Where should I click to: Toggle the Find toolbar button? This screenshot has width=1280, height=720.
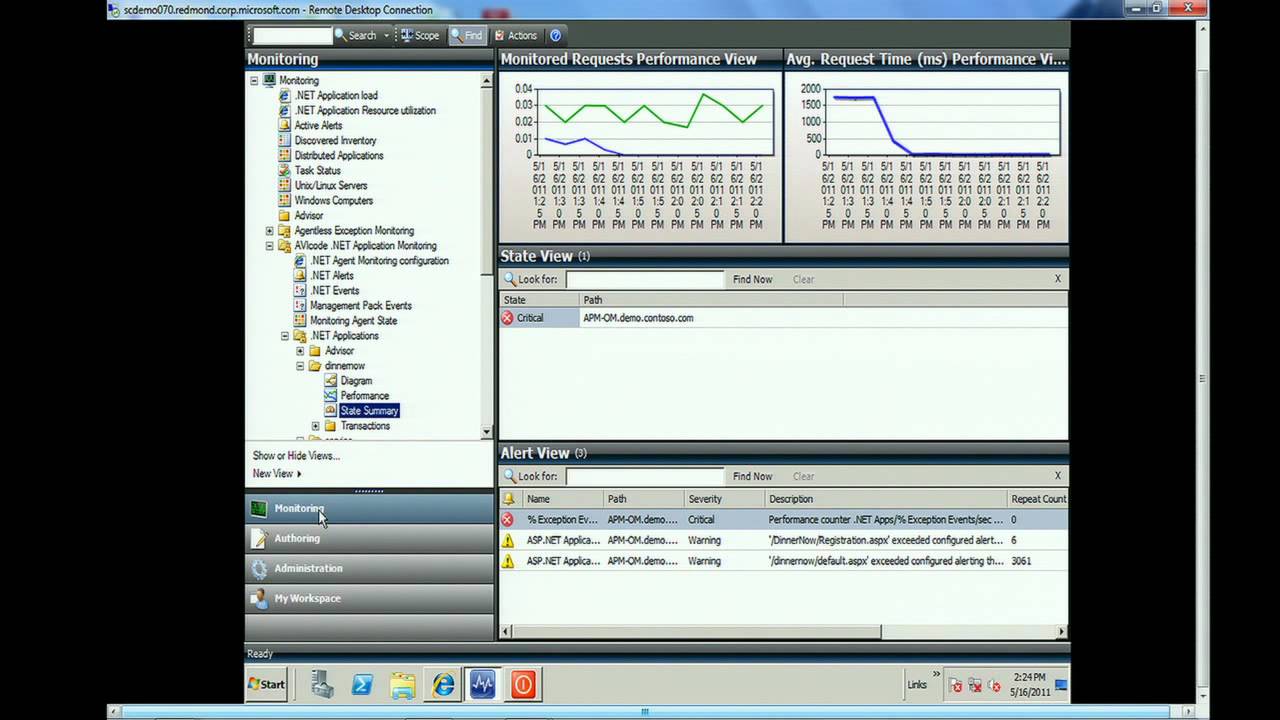tap(467, 35)
